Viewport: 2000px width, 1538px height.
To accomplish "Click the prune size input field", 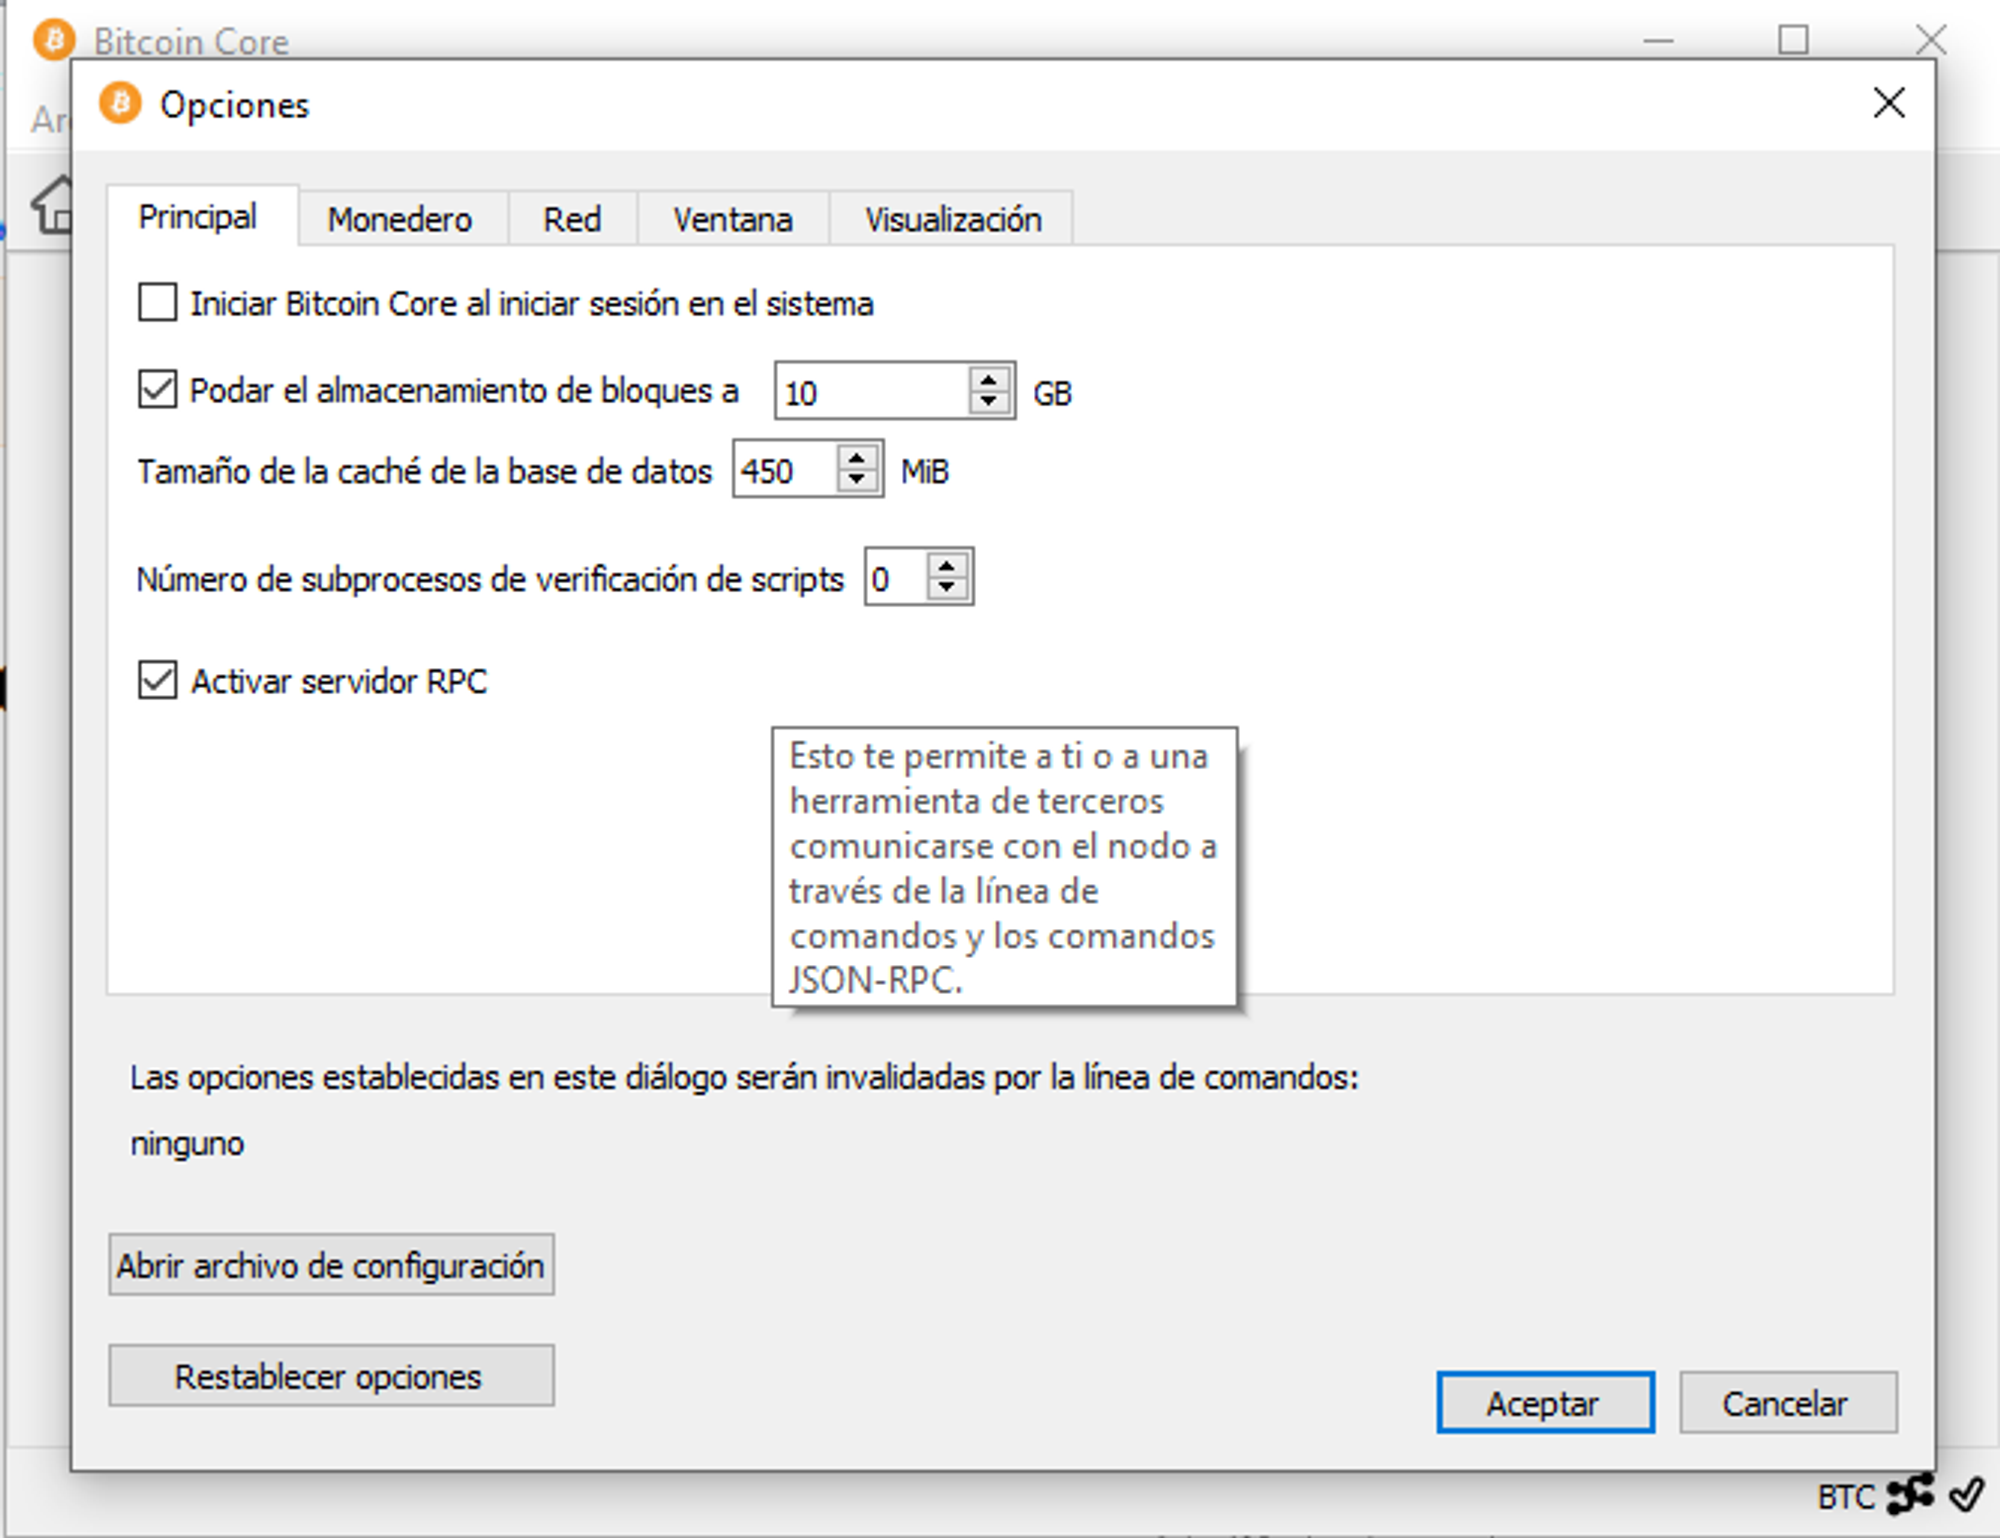I will [871, 391].
